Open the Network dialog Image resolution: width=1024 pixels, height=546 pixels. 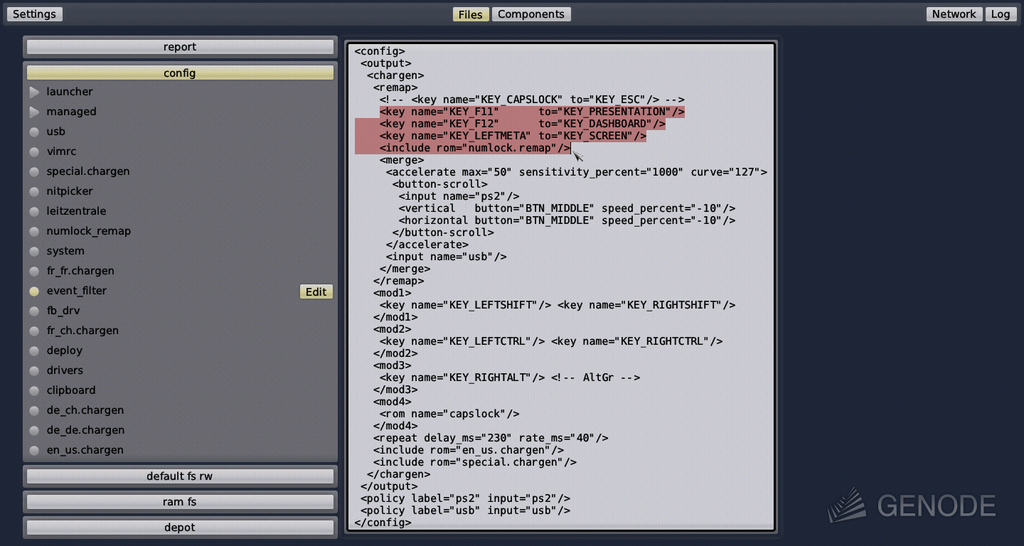tap(953, 14)
